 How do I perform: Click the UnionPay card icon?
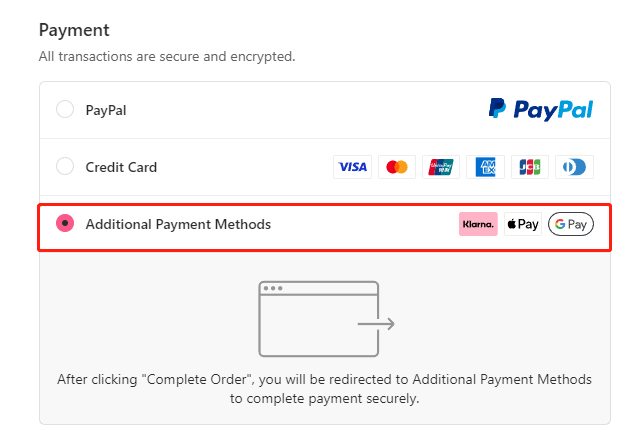(x=441, y=167)
